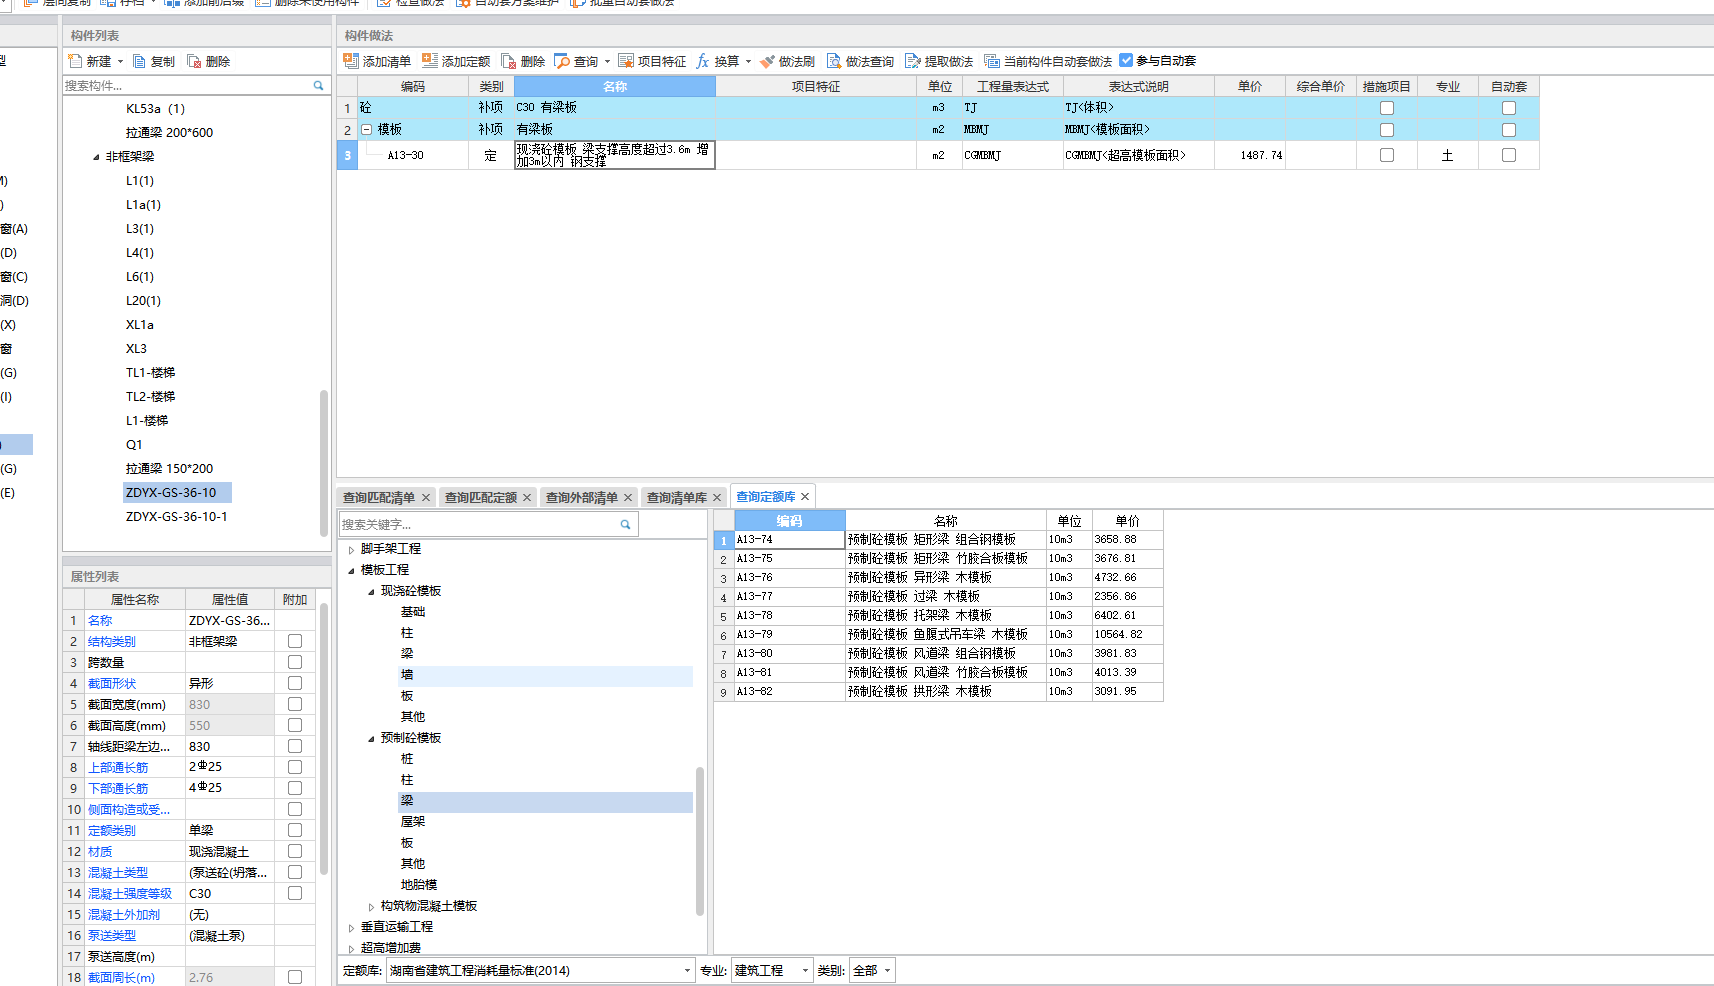Click the magnifier in the 搜索关键字 box
1714x986 pixels.
point(626,524)
